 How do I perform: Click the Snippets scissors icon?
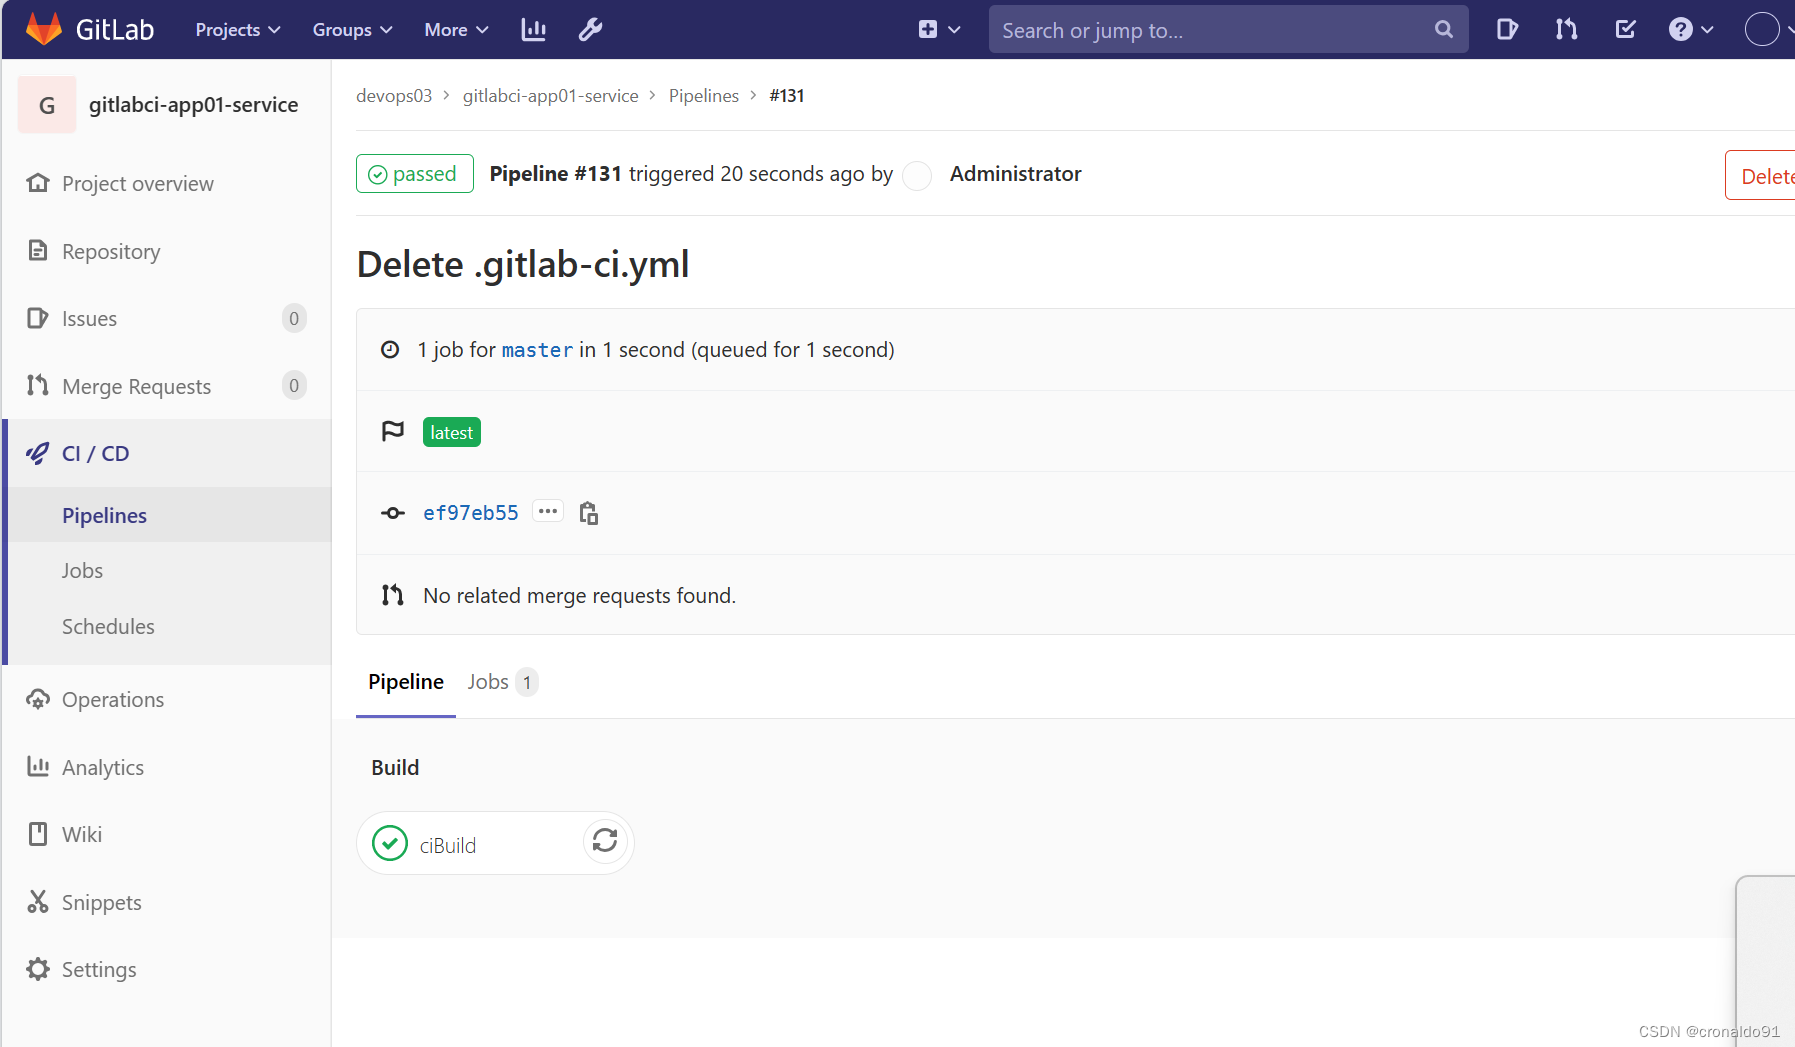(x=38, y=901)
